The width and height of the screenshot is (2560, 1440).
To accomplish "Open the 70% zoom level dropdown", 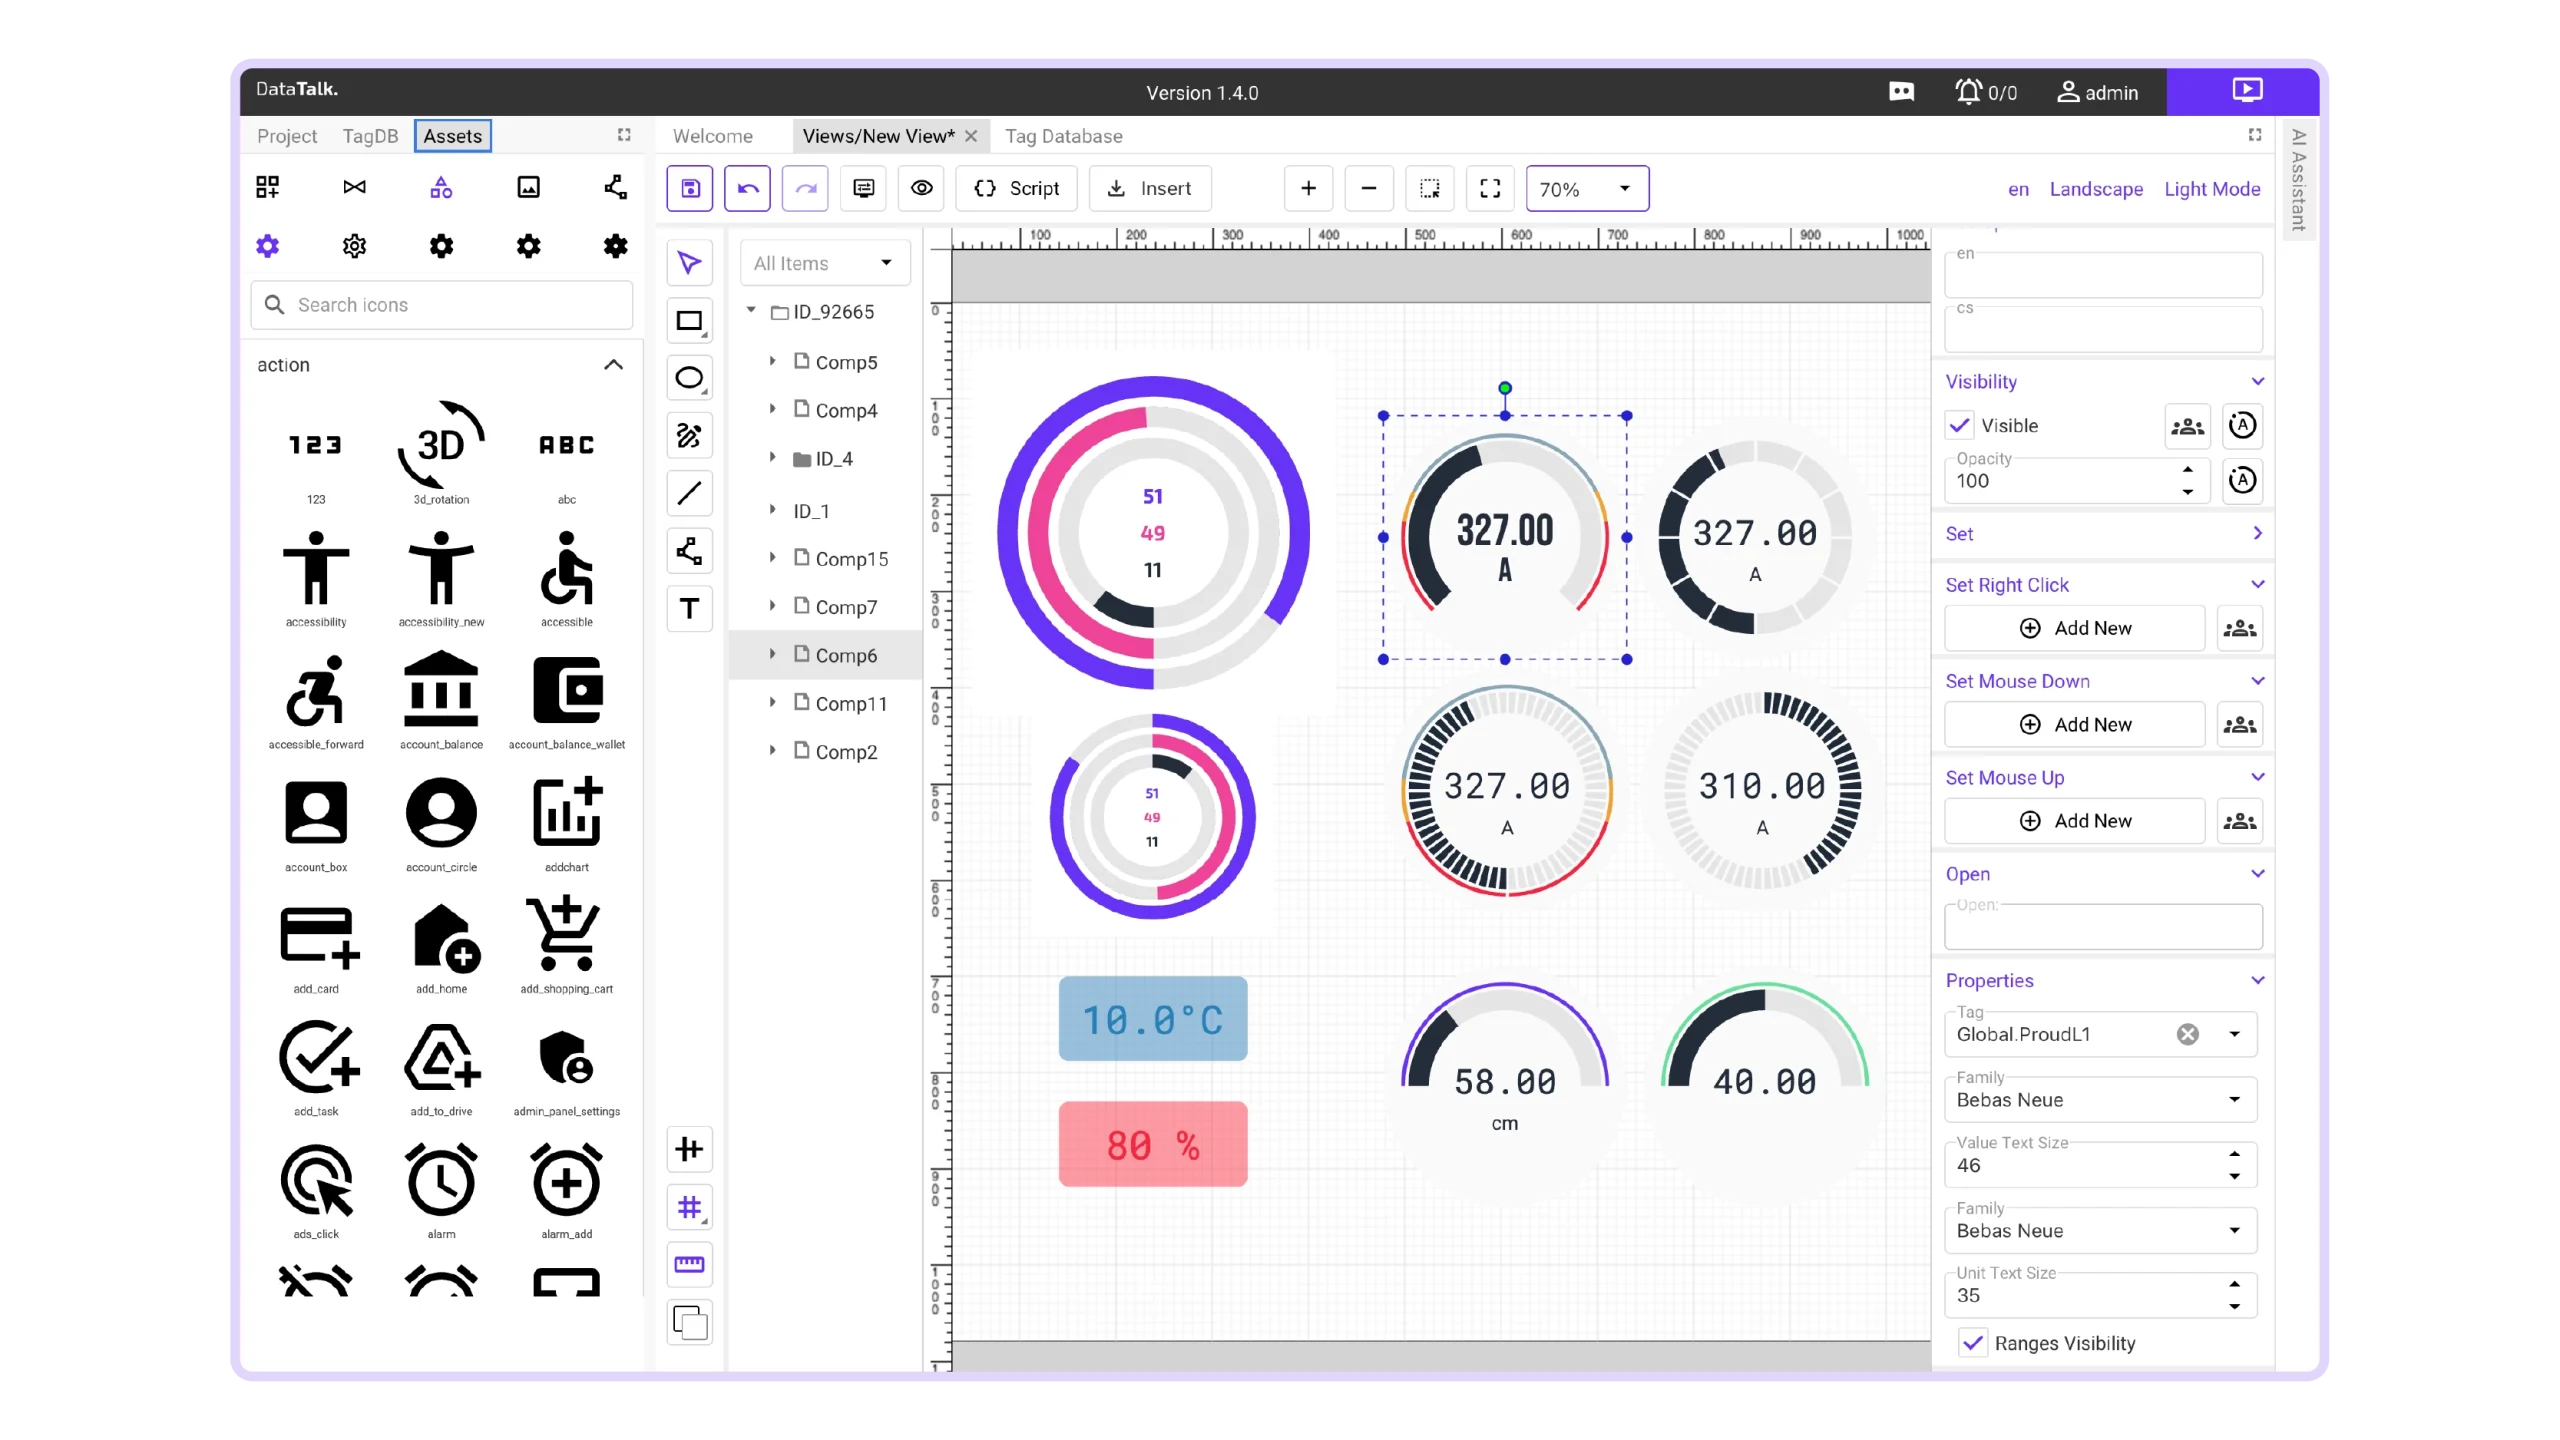I will click(x=1587, y=188).
